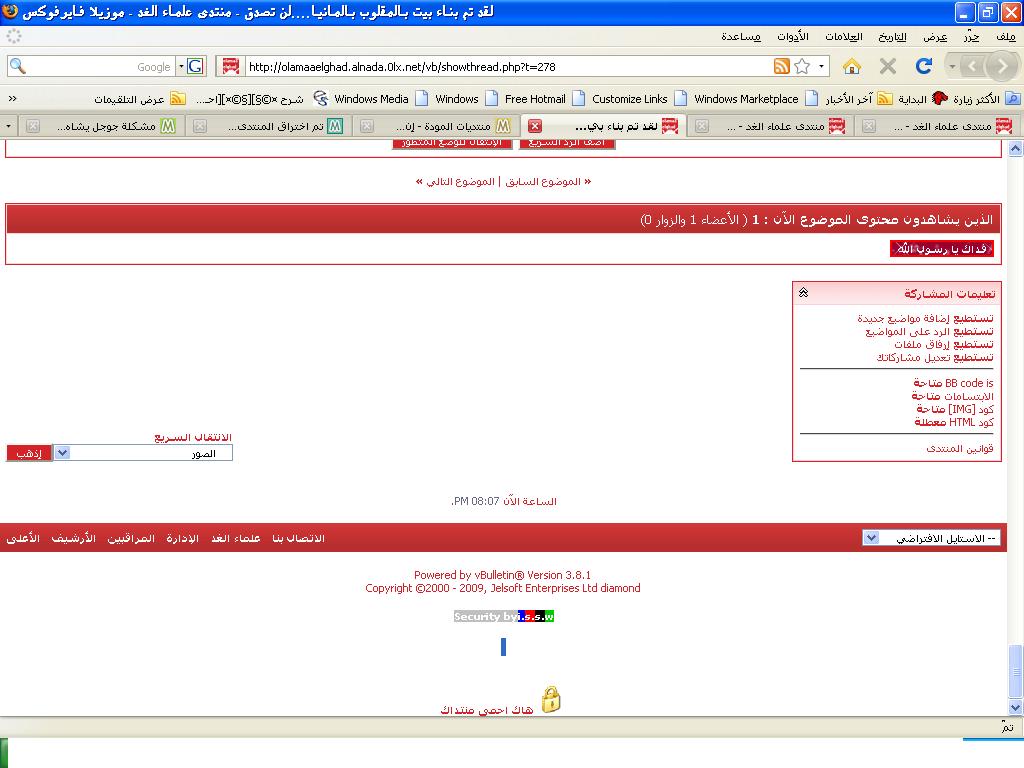Open the العلامات bookmarks menu
This screenshot has height=768, width=1024.
coord(843,36)
